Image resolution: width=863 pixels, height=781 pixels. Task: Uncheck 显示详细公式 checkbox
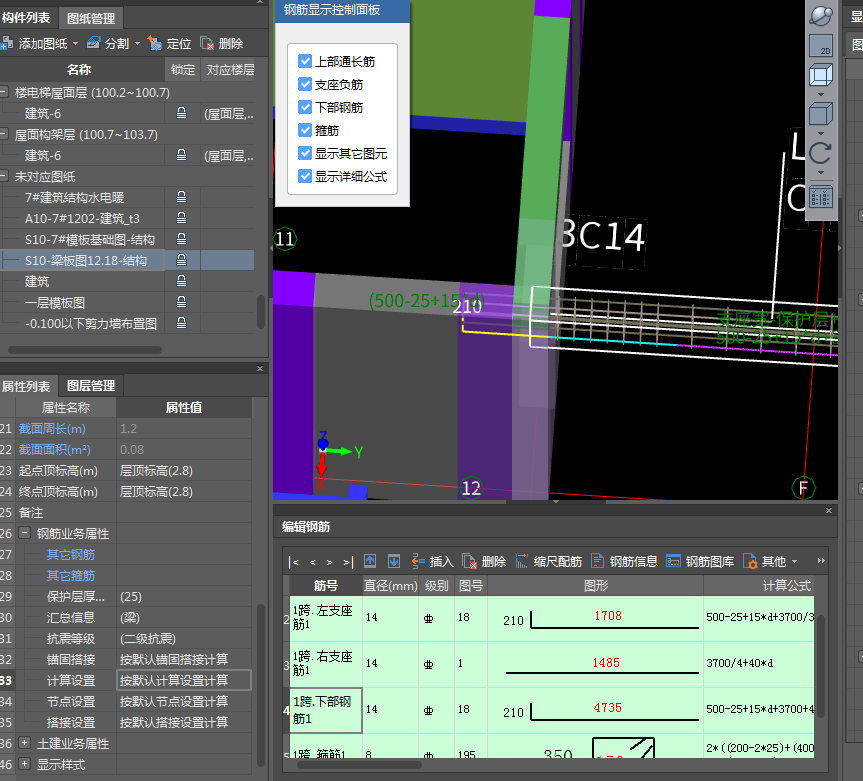tap(305, 176)
